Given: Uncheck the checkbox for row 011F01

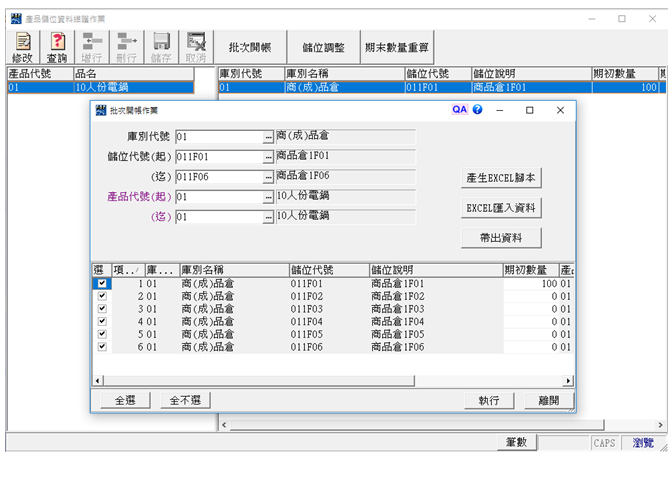Looking at the screenshot, I should [101, 284].
